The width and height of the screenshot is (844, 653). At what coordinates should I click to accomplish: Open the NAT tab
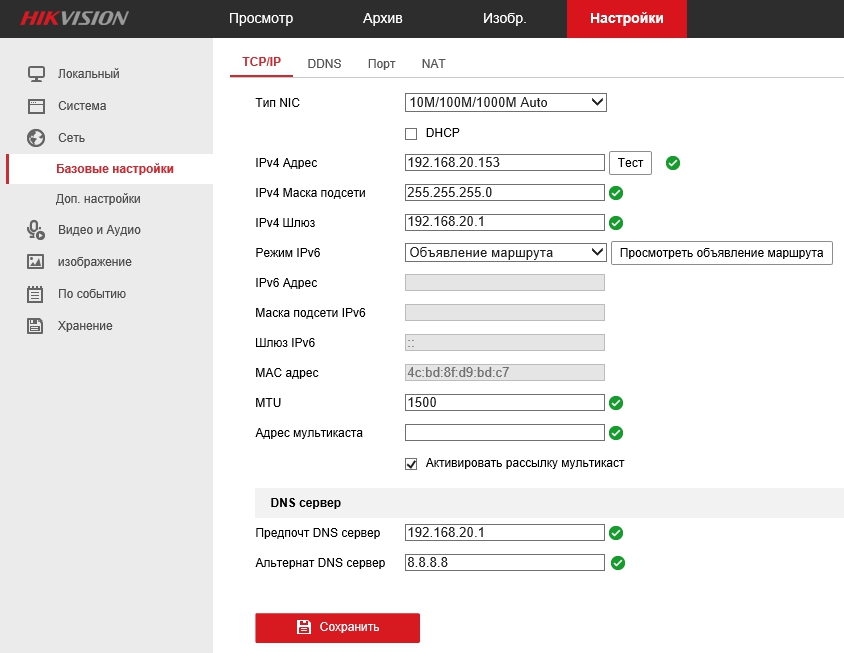433,63
